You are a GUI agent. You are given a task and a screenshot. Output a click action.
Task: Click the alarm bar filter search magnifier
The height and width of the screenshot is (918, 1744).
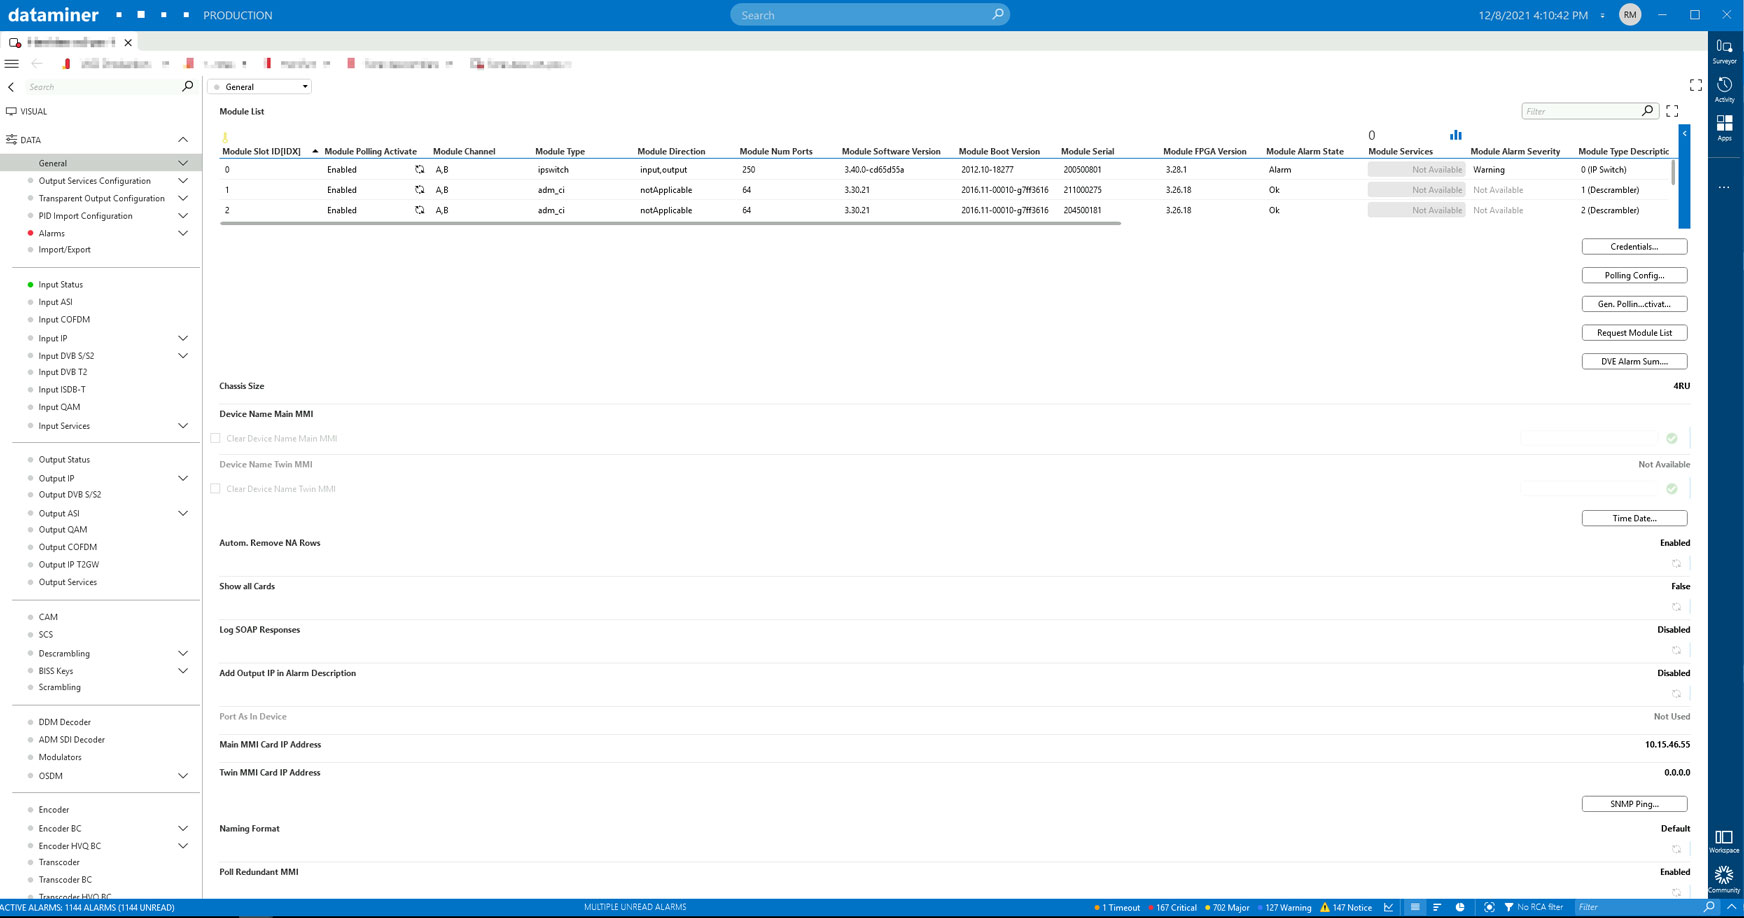pos(1709,907)
